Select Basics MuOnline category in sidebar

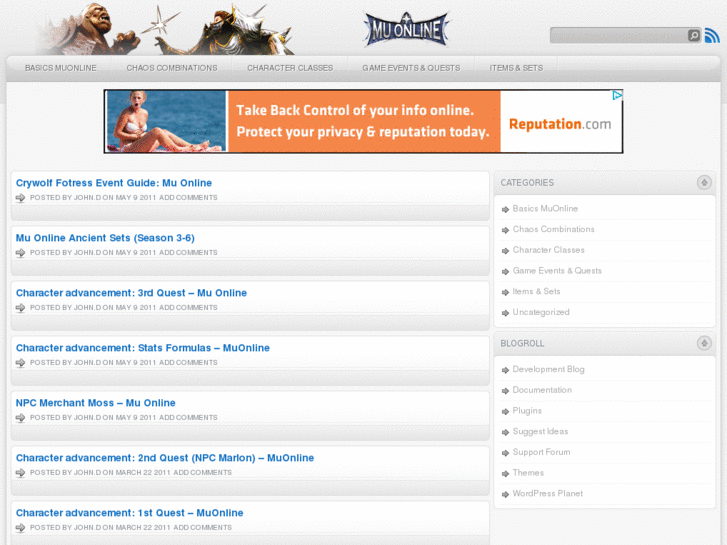(x=545, y=209)
